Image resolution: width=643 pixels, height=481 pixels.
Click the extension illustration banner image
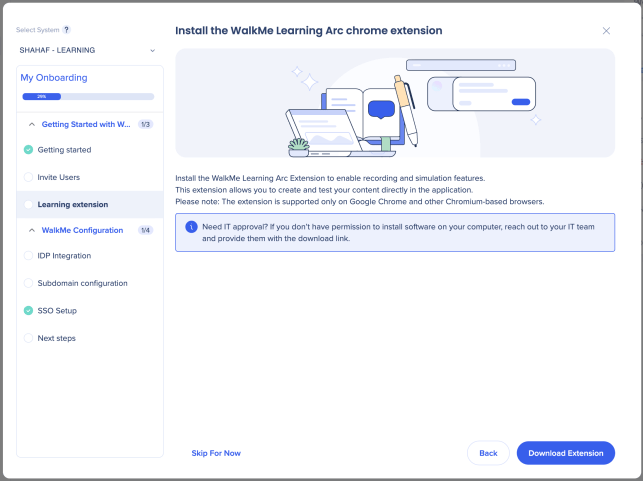395,103
